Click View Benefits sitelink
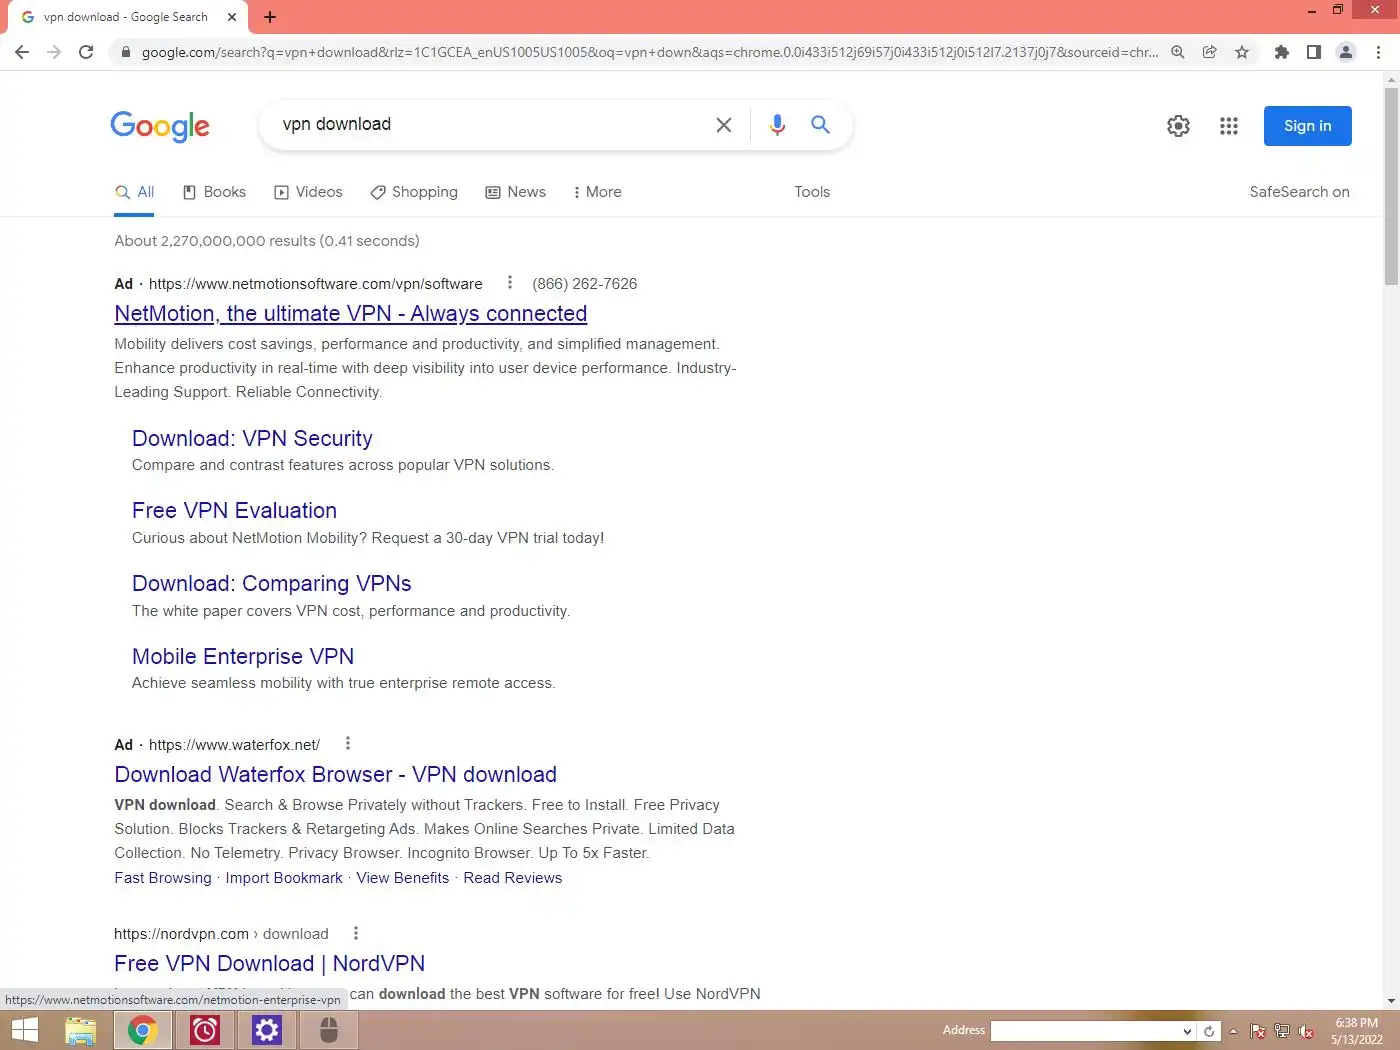 coord(403,878)
